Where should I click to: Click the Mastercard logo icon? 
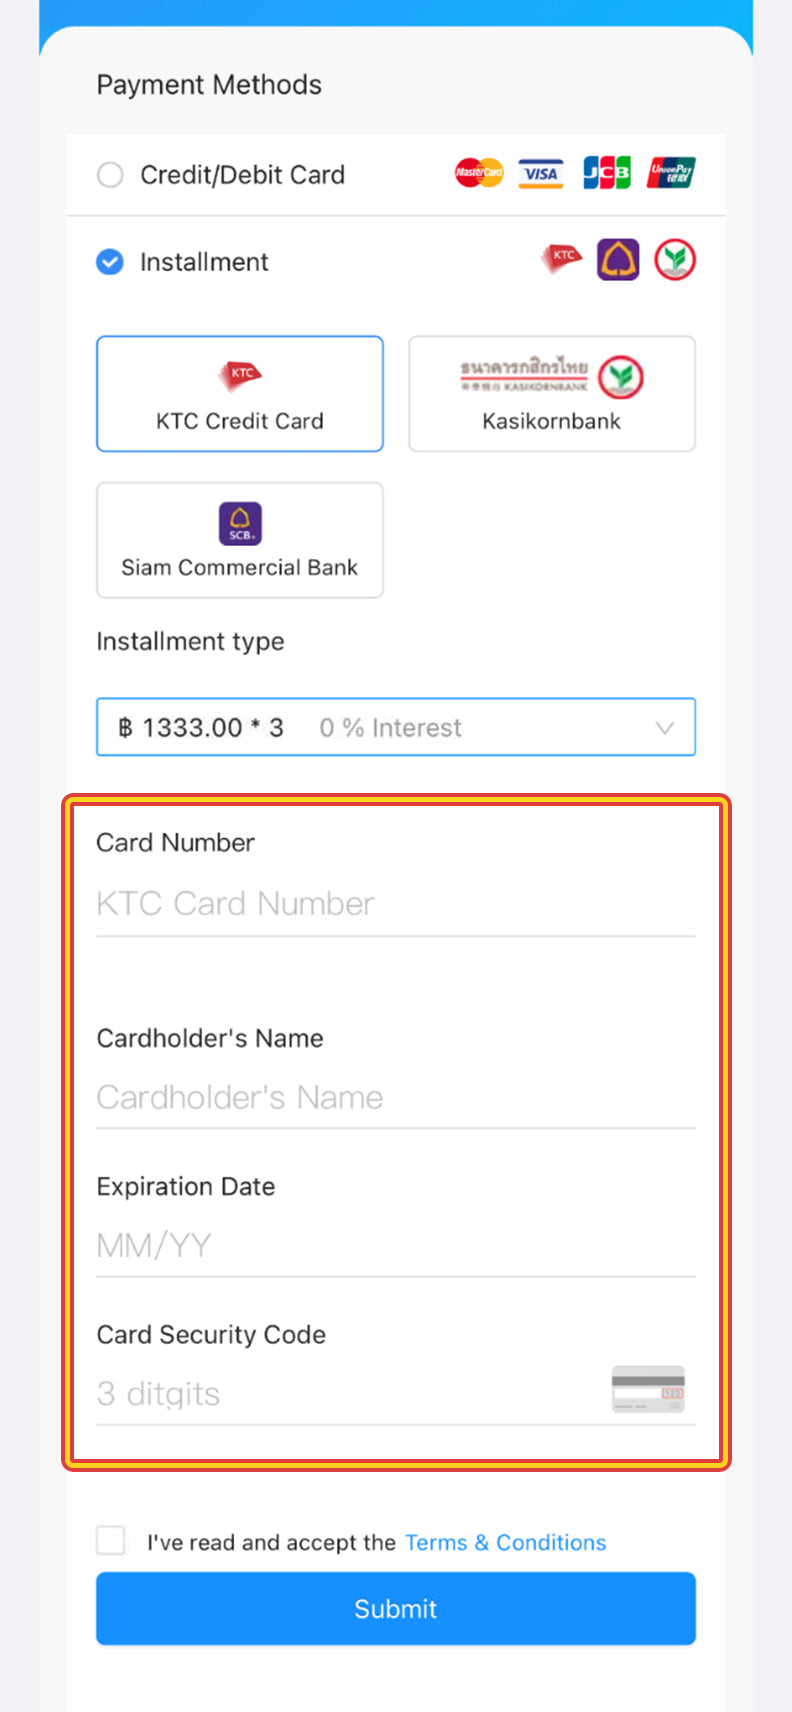(x=479, y=173)
